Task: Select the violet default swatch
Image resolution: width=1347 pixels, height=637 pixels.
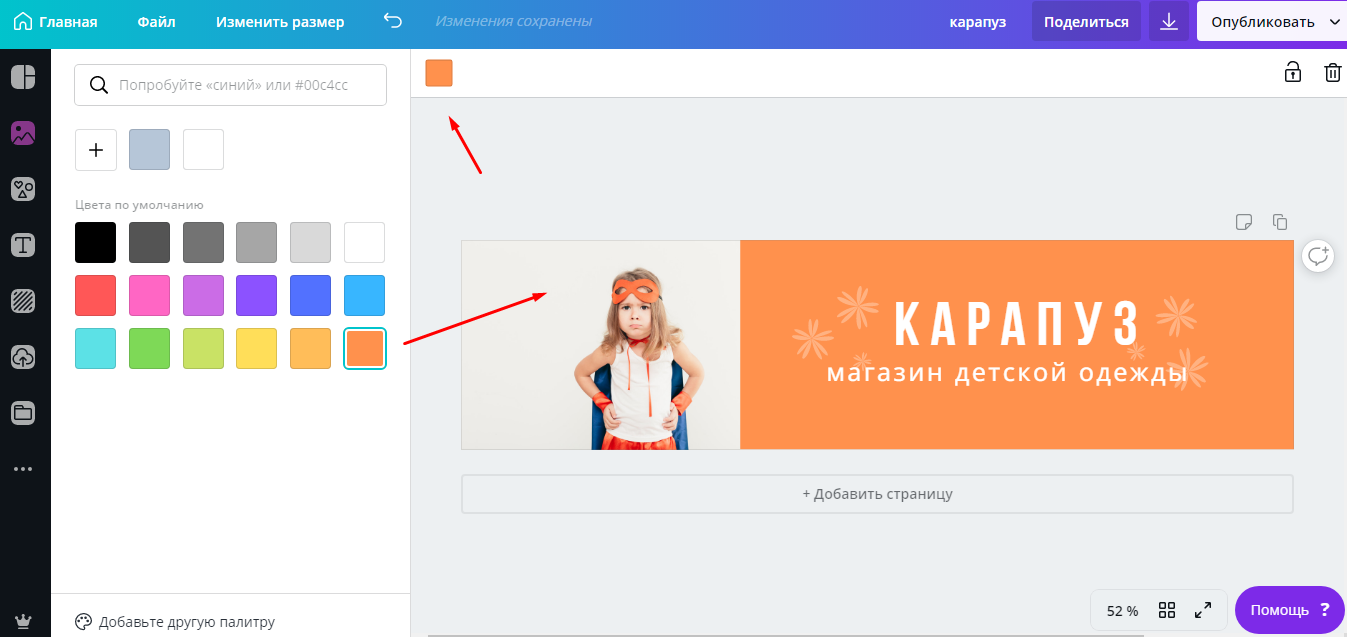Action: [257, 295]
